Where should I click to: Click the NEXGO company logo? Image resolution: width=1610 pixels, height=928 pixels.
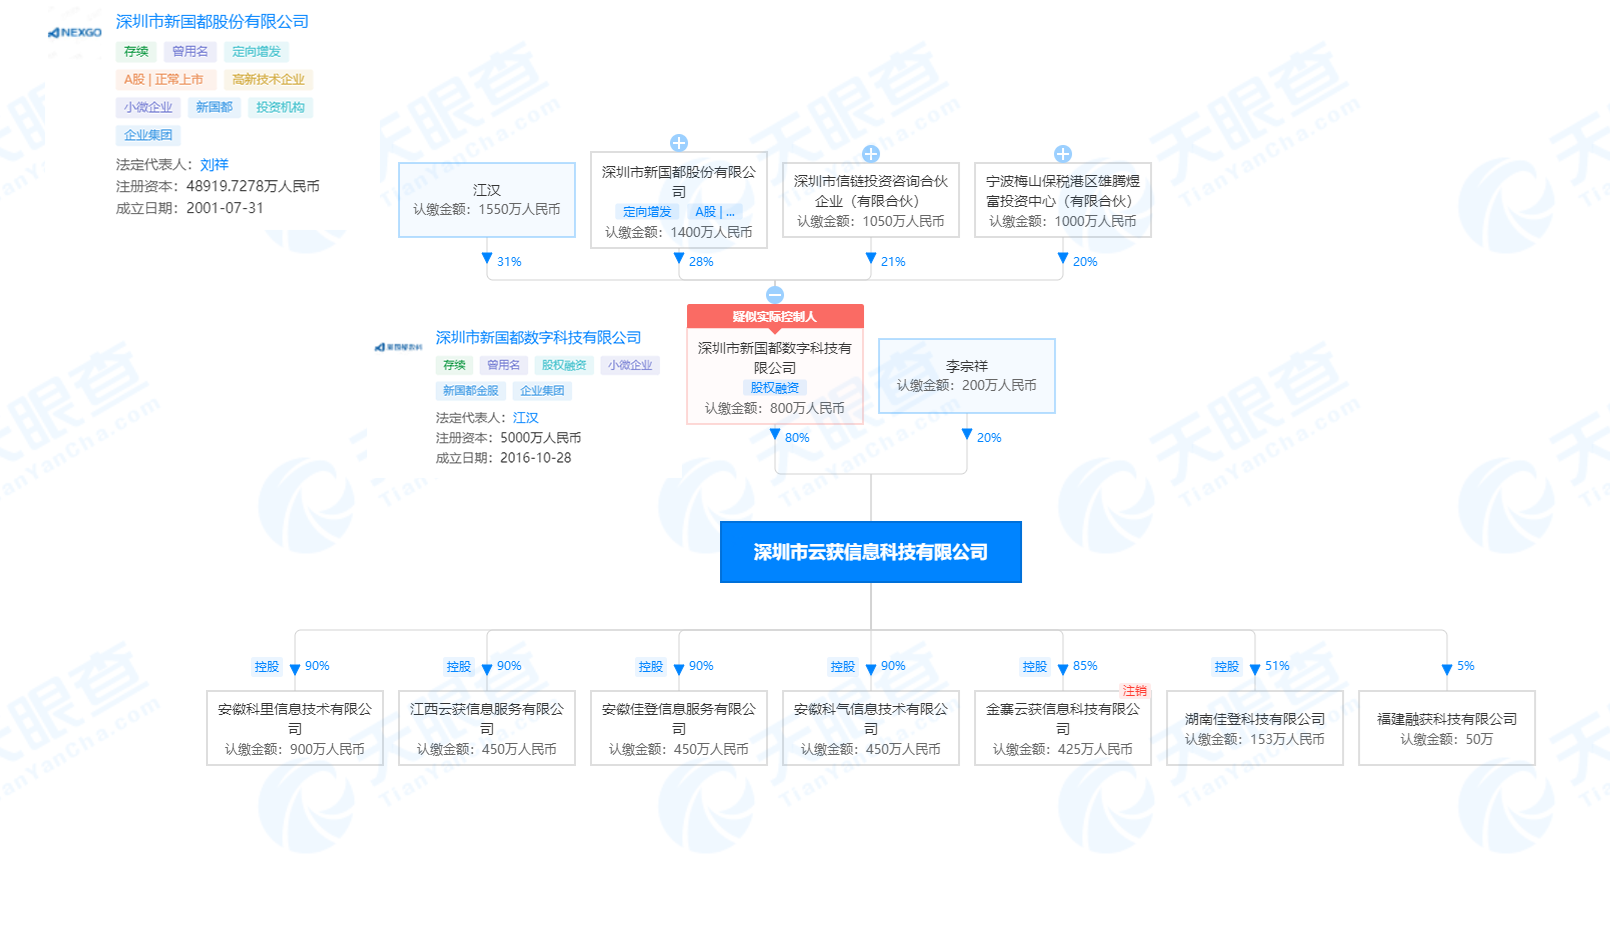(x=75, y=33)
